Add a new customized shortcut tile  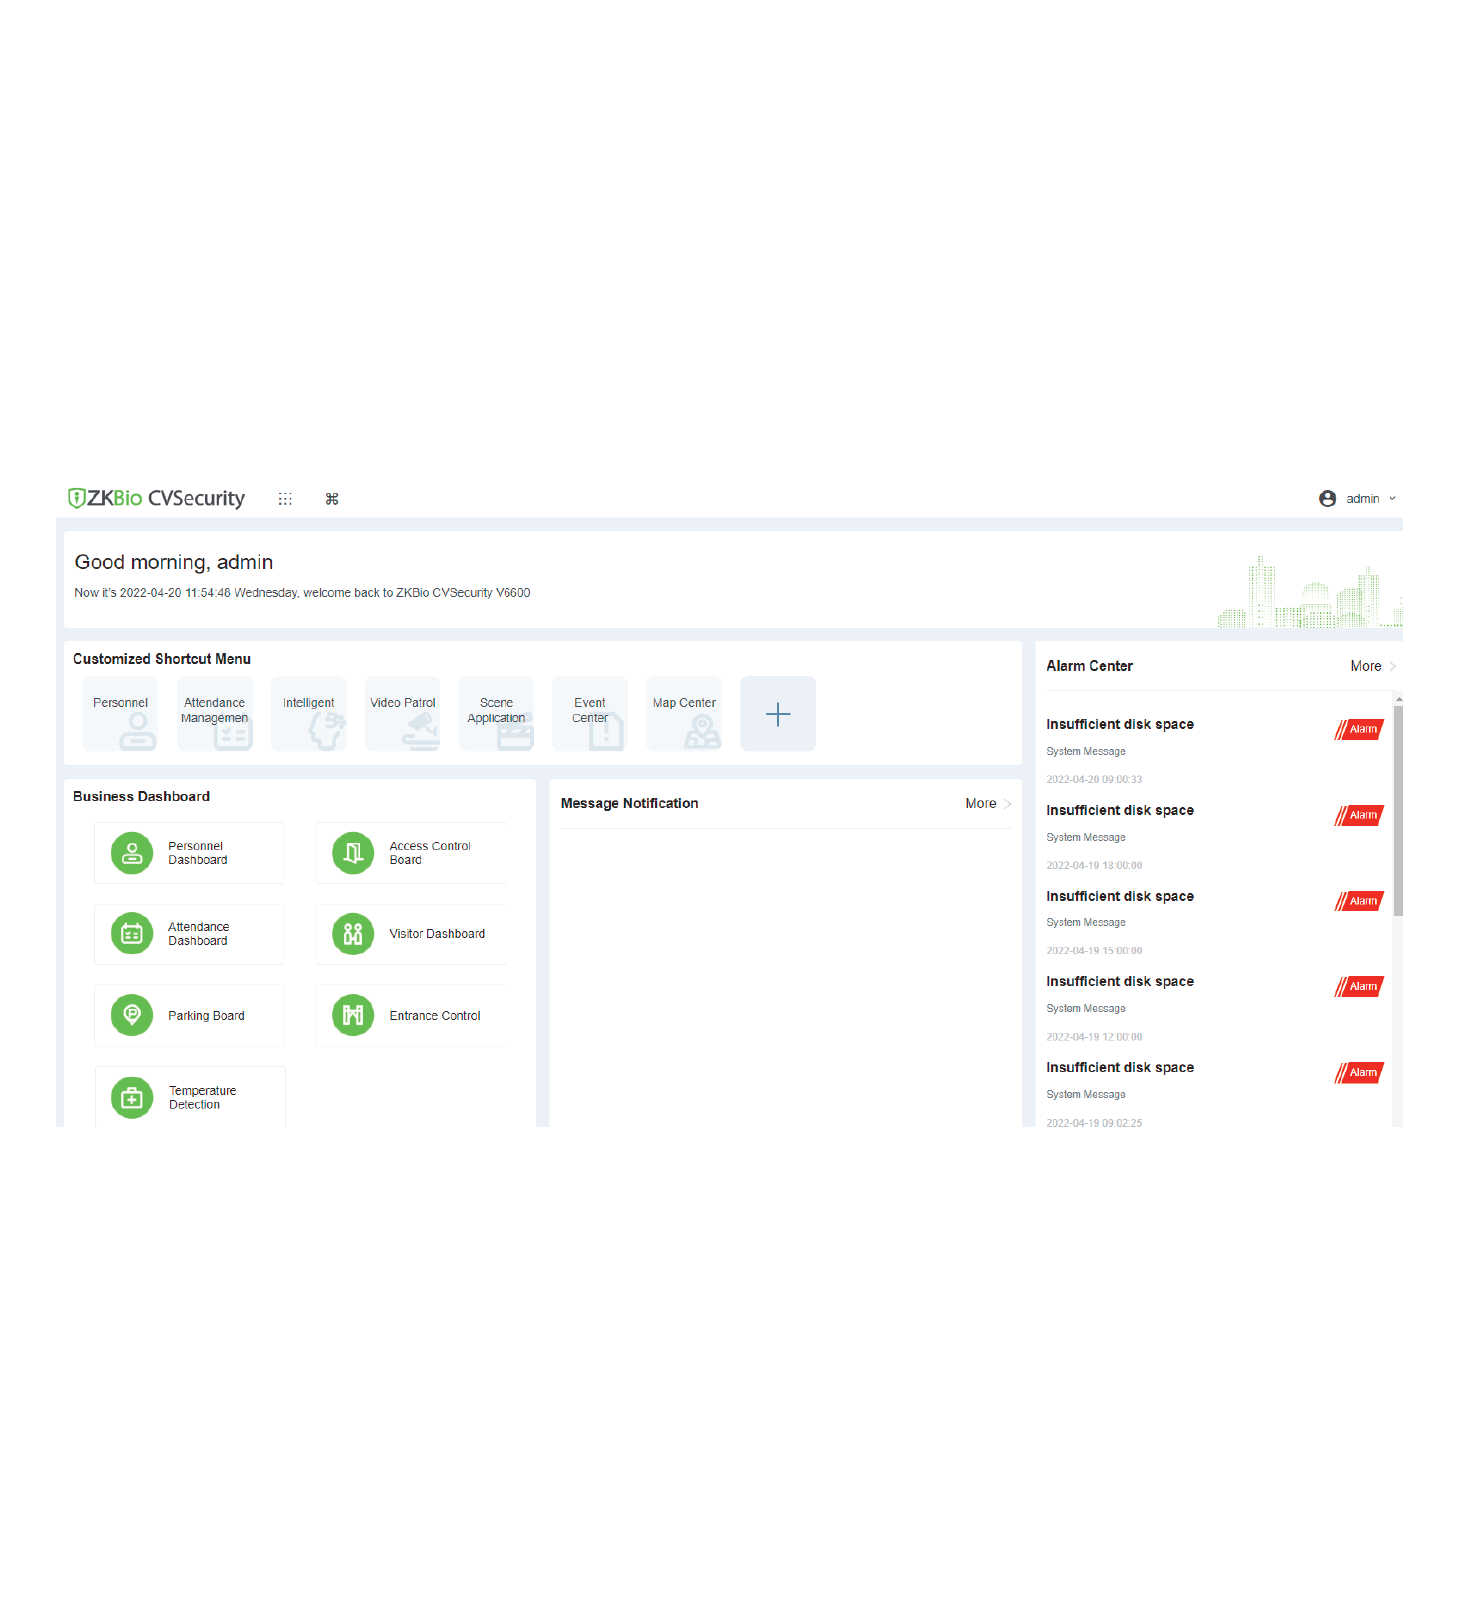(x=778, y=714)
